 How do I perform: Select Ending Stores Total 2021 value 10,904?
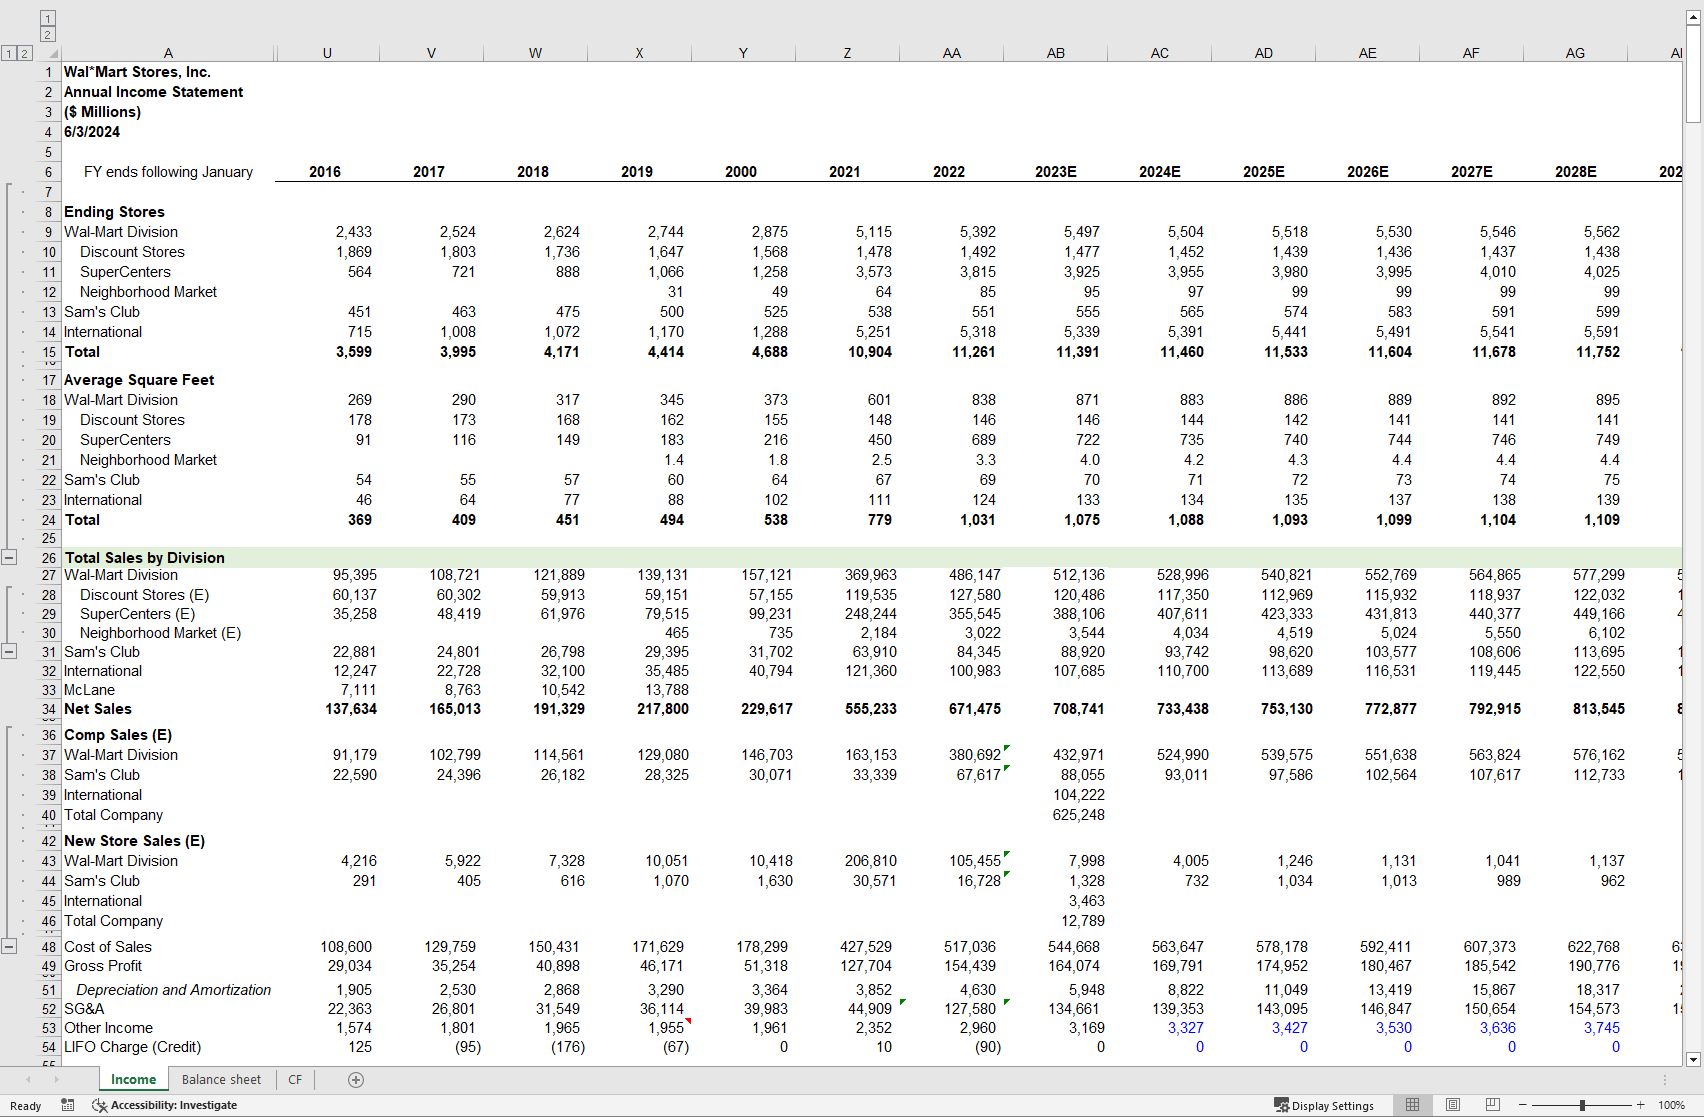[x=869, y=352]
